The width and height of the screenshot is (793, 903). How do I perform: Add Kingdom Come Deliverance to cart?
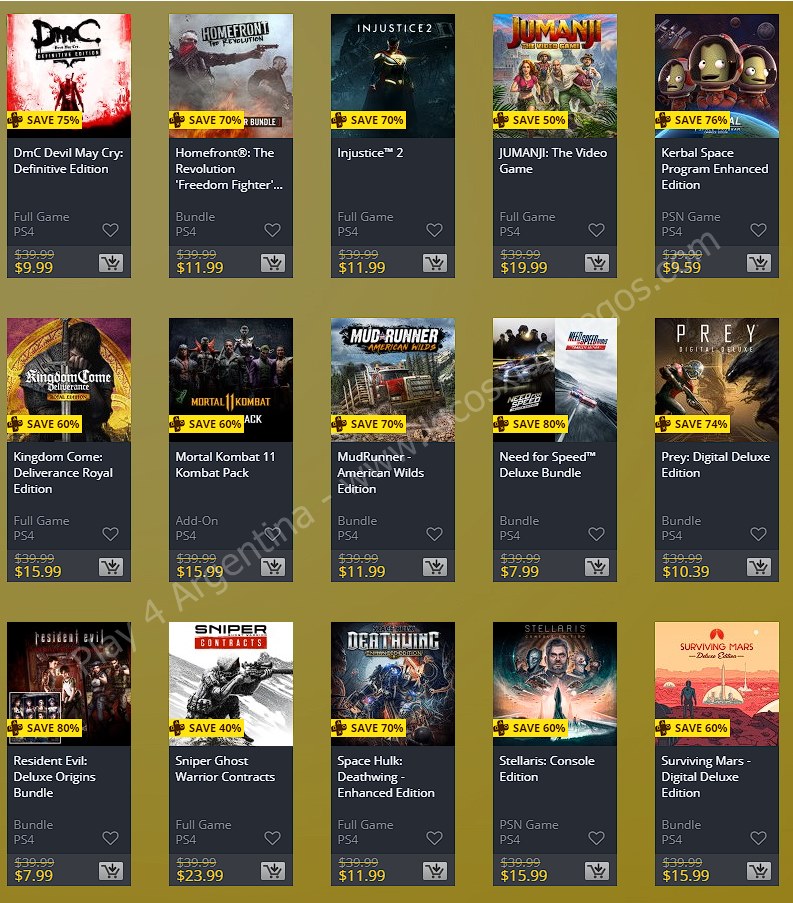[111, 567]
